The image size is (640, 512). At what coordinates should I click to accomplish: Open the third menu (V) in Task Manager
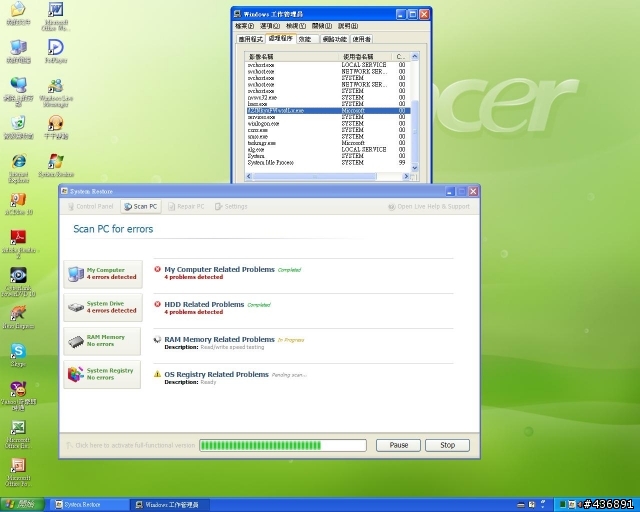(x=296, y=26)
